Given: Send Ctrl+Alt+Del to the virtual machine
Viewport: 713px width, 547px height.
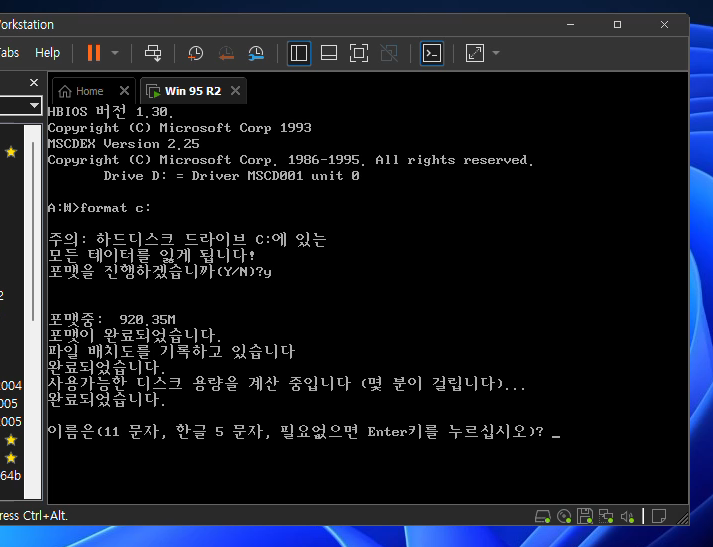Looking at the screenshot, I should [x=153, y=53].
